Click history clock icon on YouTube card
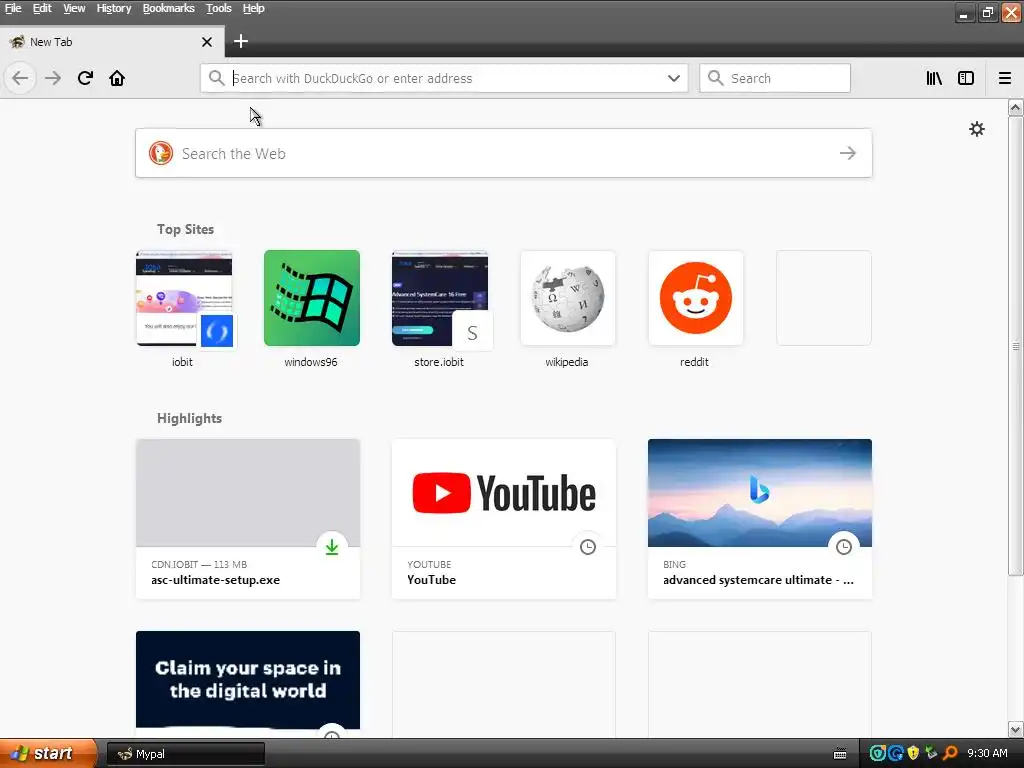Viewport: 1024px width, 768px height. point(588,547)
